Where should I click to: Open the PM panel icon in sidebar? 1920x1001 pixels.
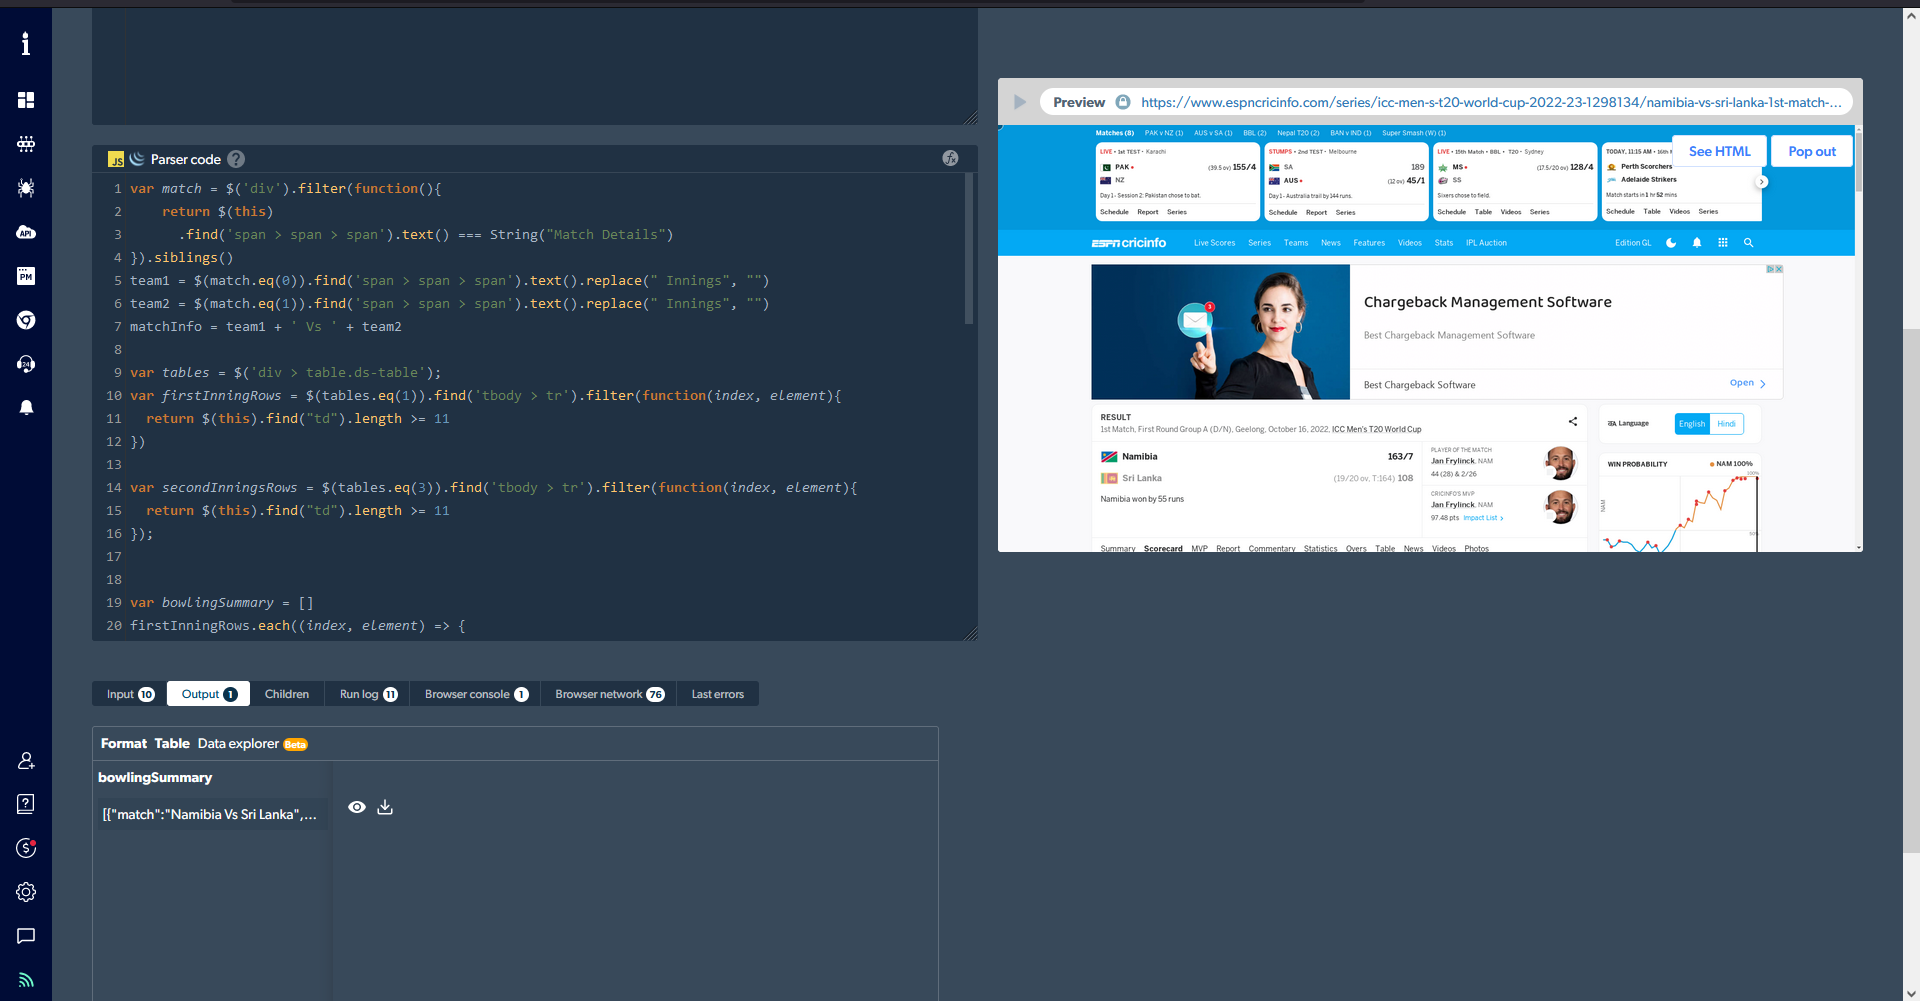tap(26, 276)
